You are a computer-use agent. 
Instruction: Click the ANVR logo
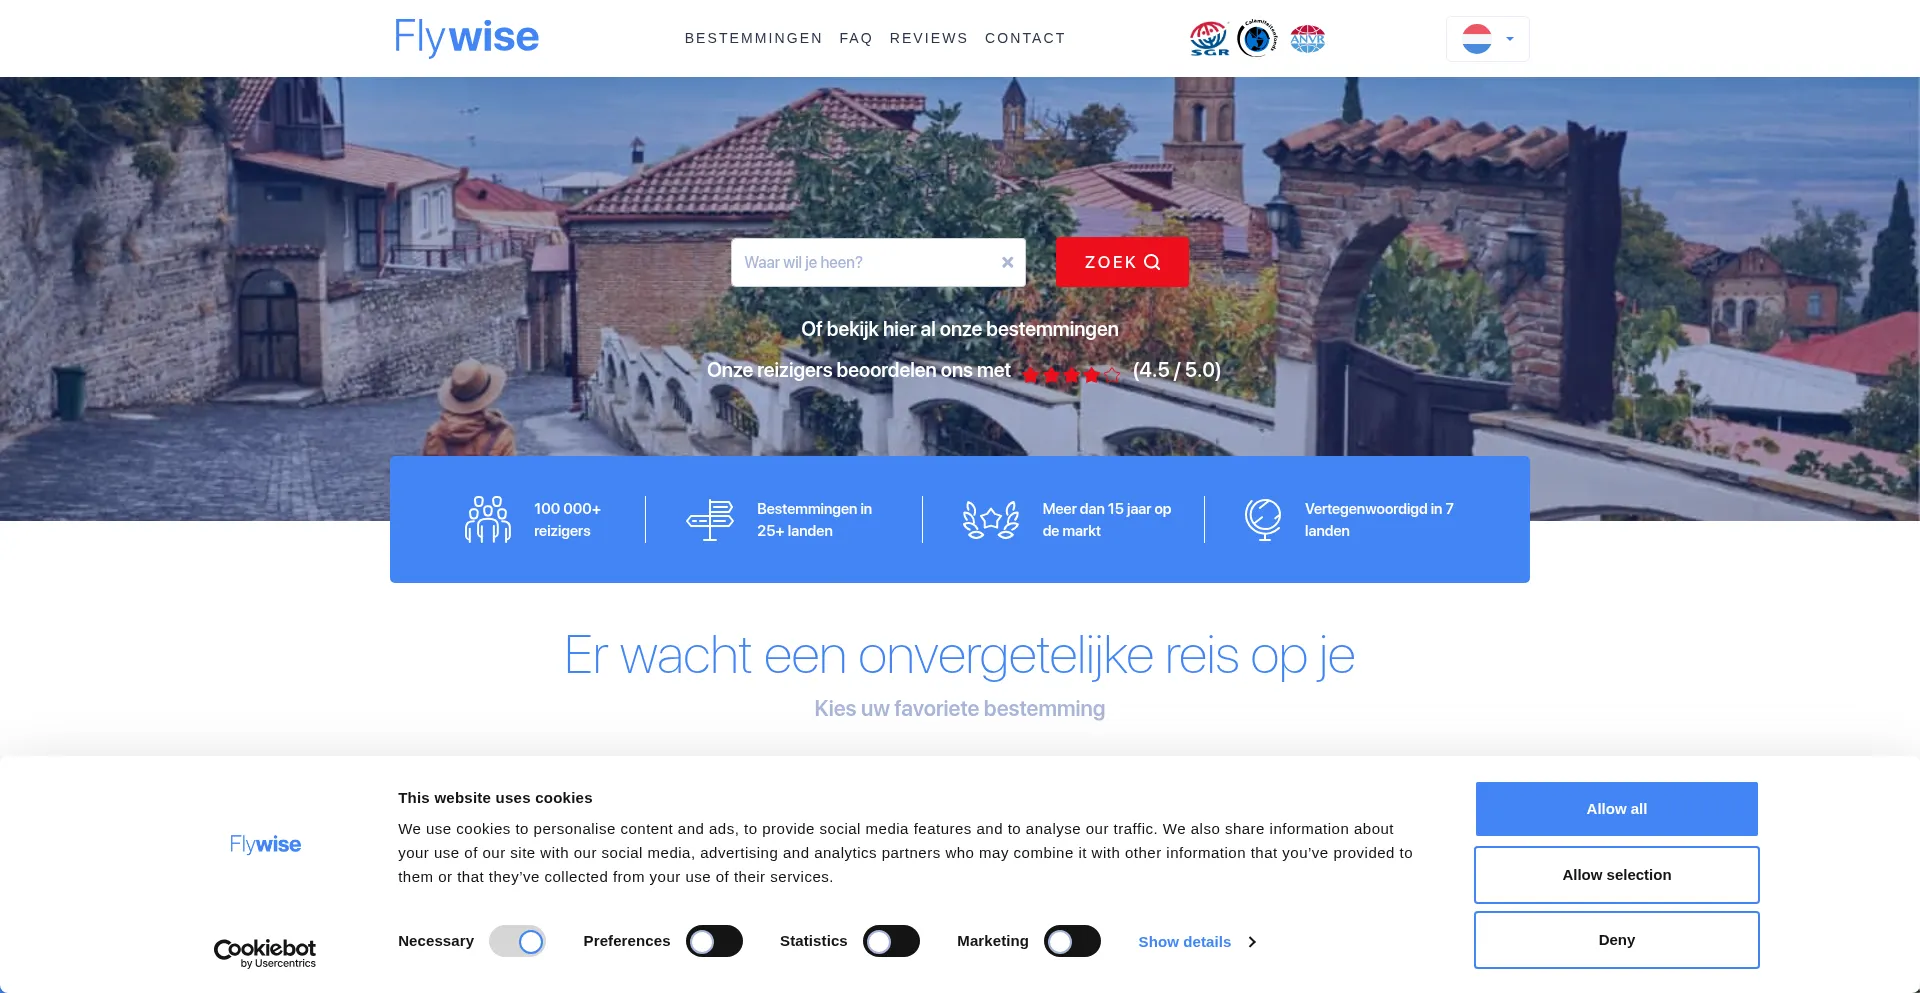(1308, 39)
